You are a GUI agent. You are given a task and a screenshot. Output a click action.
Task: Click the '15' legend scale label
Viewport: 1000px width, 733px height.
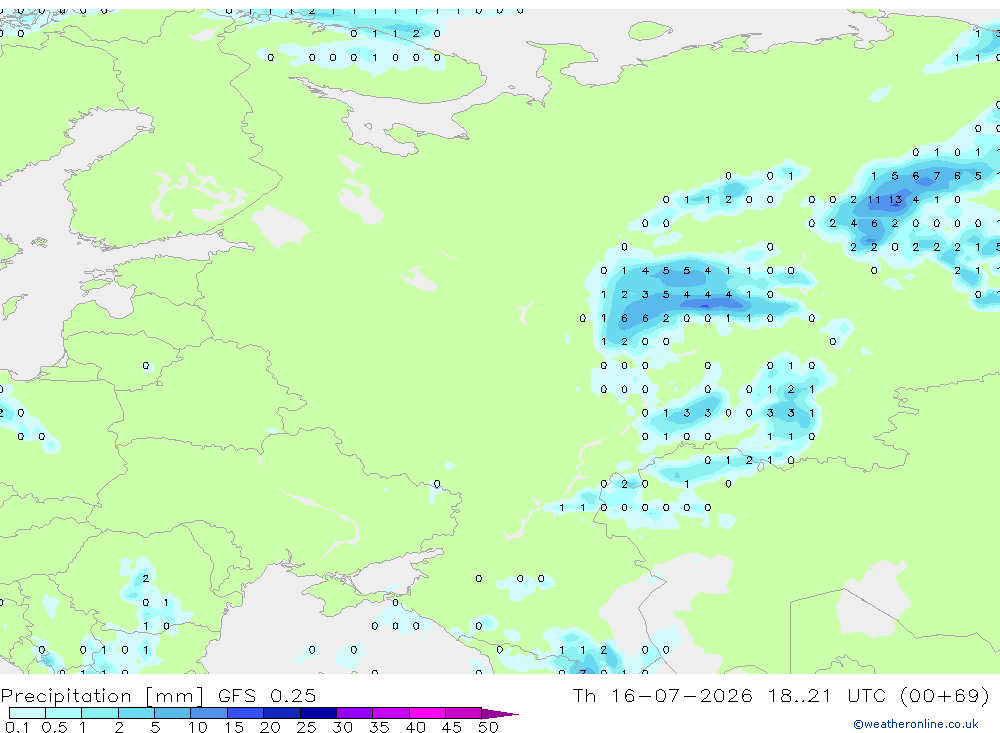point(233,727)
